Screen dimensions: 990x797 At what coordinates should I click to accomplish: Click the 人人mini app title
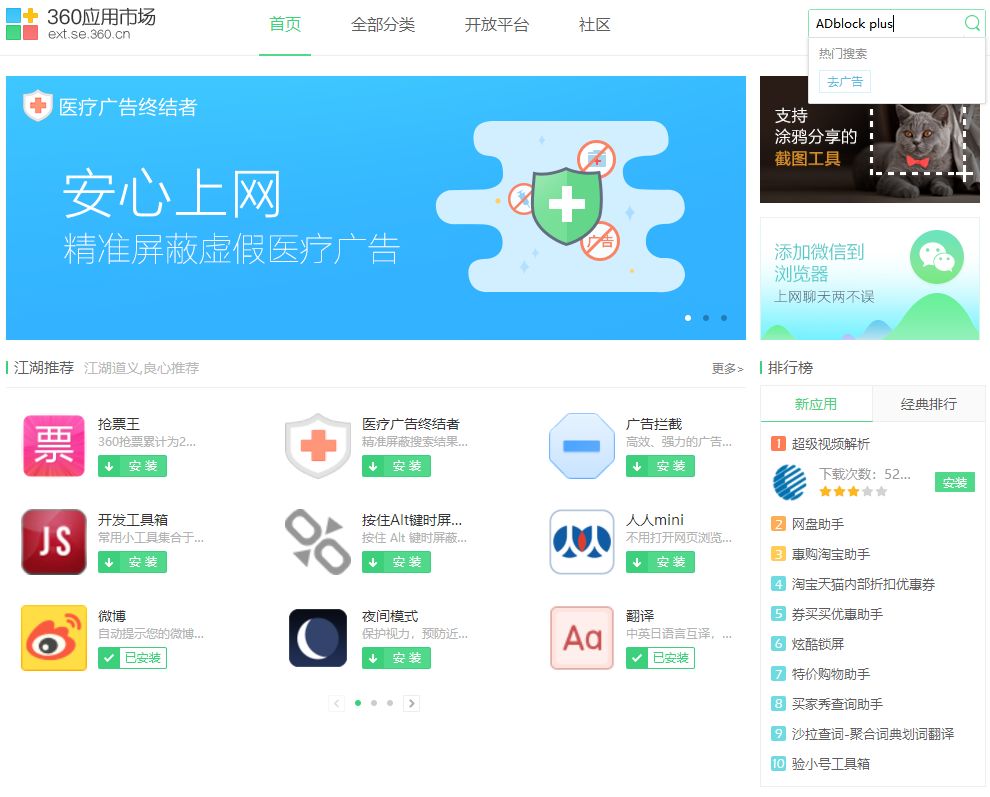point(655,520)
